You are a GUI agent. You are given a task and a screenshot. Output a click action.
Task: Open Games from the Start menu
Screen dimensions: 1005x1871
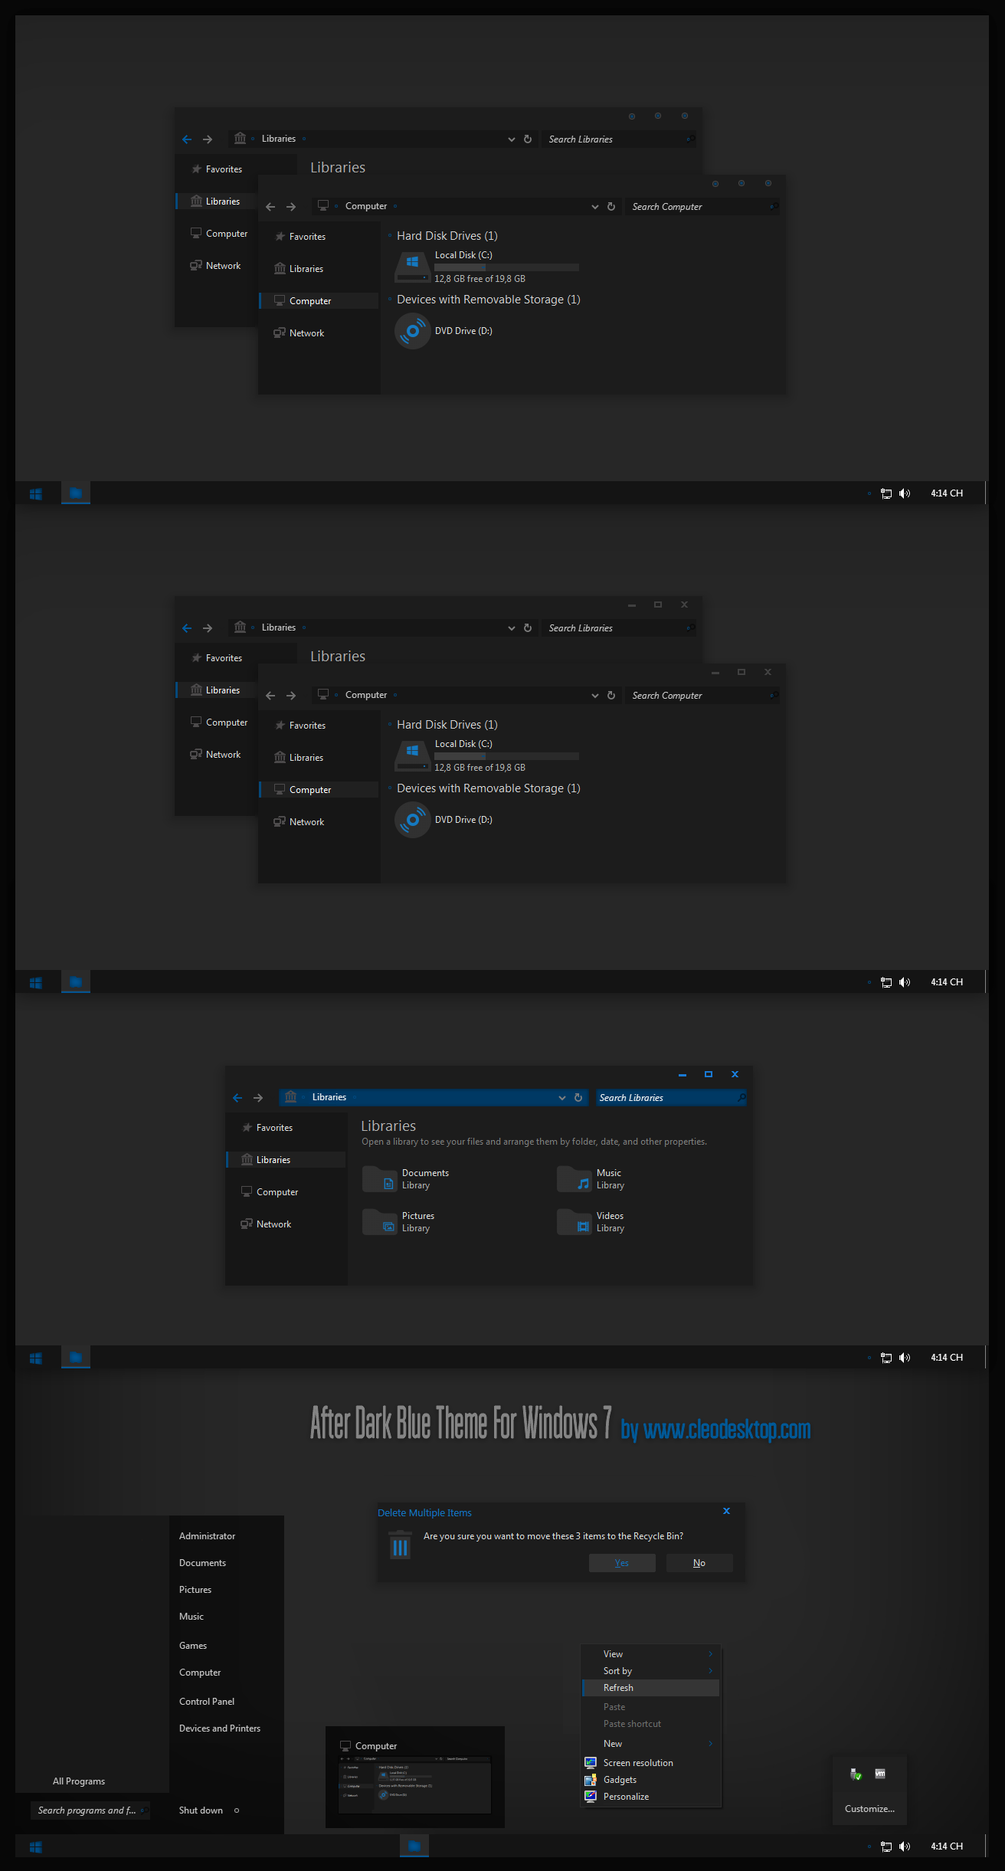click(193, 1645)
